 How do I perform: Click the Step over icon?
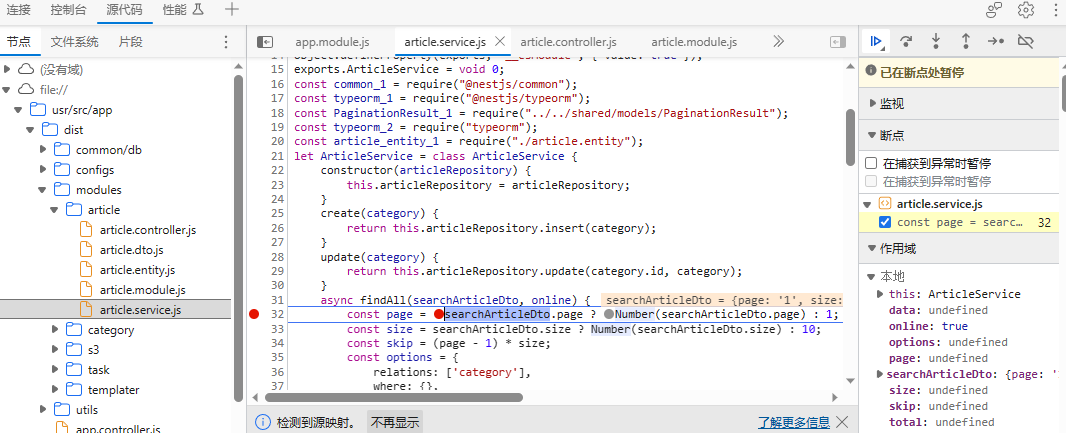(906, 41)
